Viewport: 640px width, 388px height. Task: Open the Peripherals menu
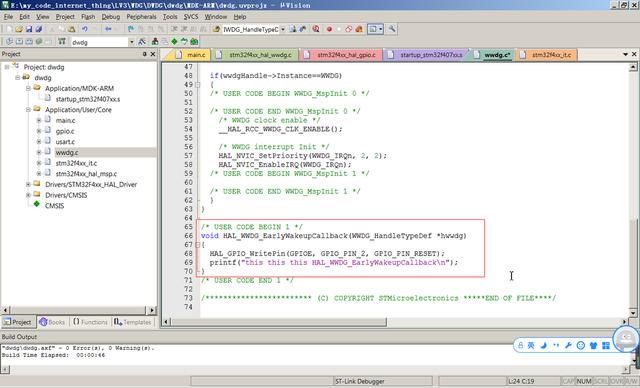[x=141, y=17]
